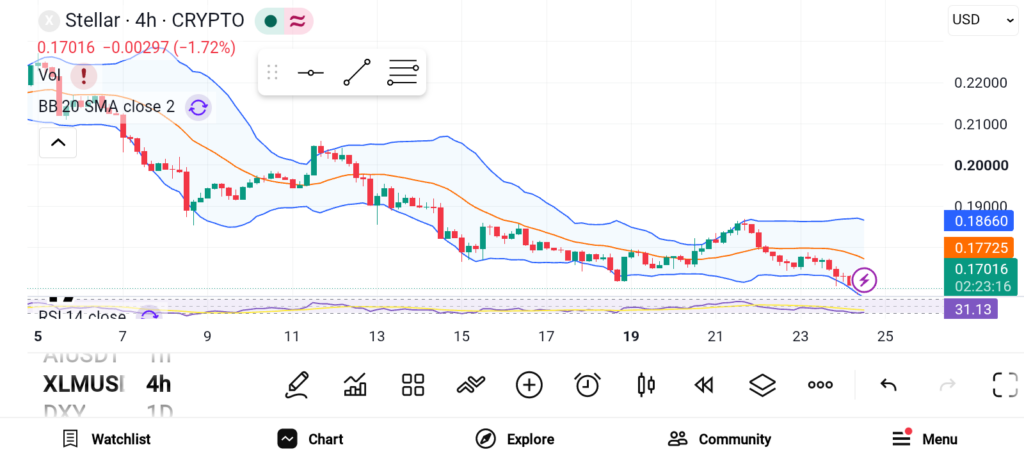Image resolution: width=1024 pixels, height=461 pixels.
Task: Open the compare symbols line icon
Action: pos(471,385)
